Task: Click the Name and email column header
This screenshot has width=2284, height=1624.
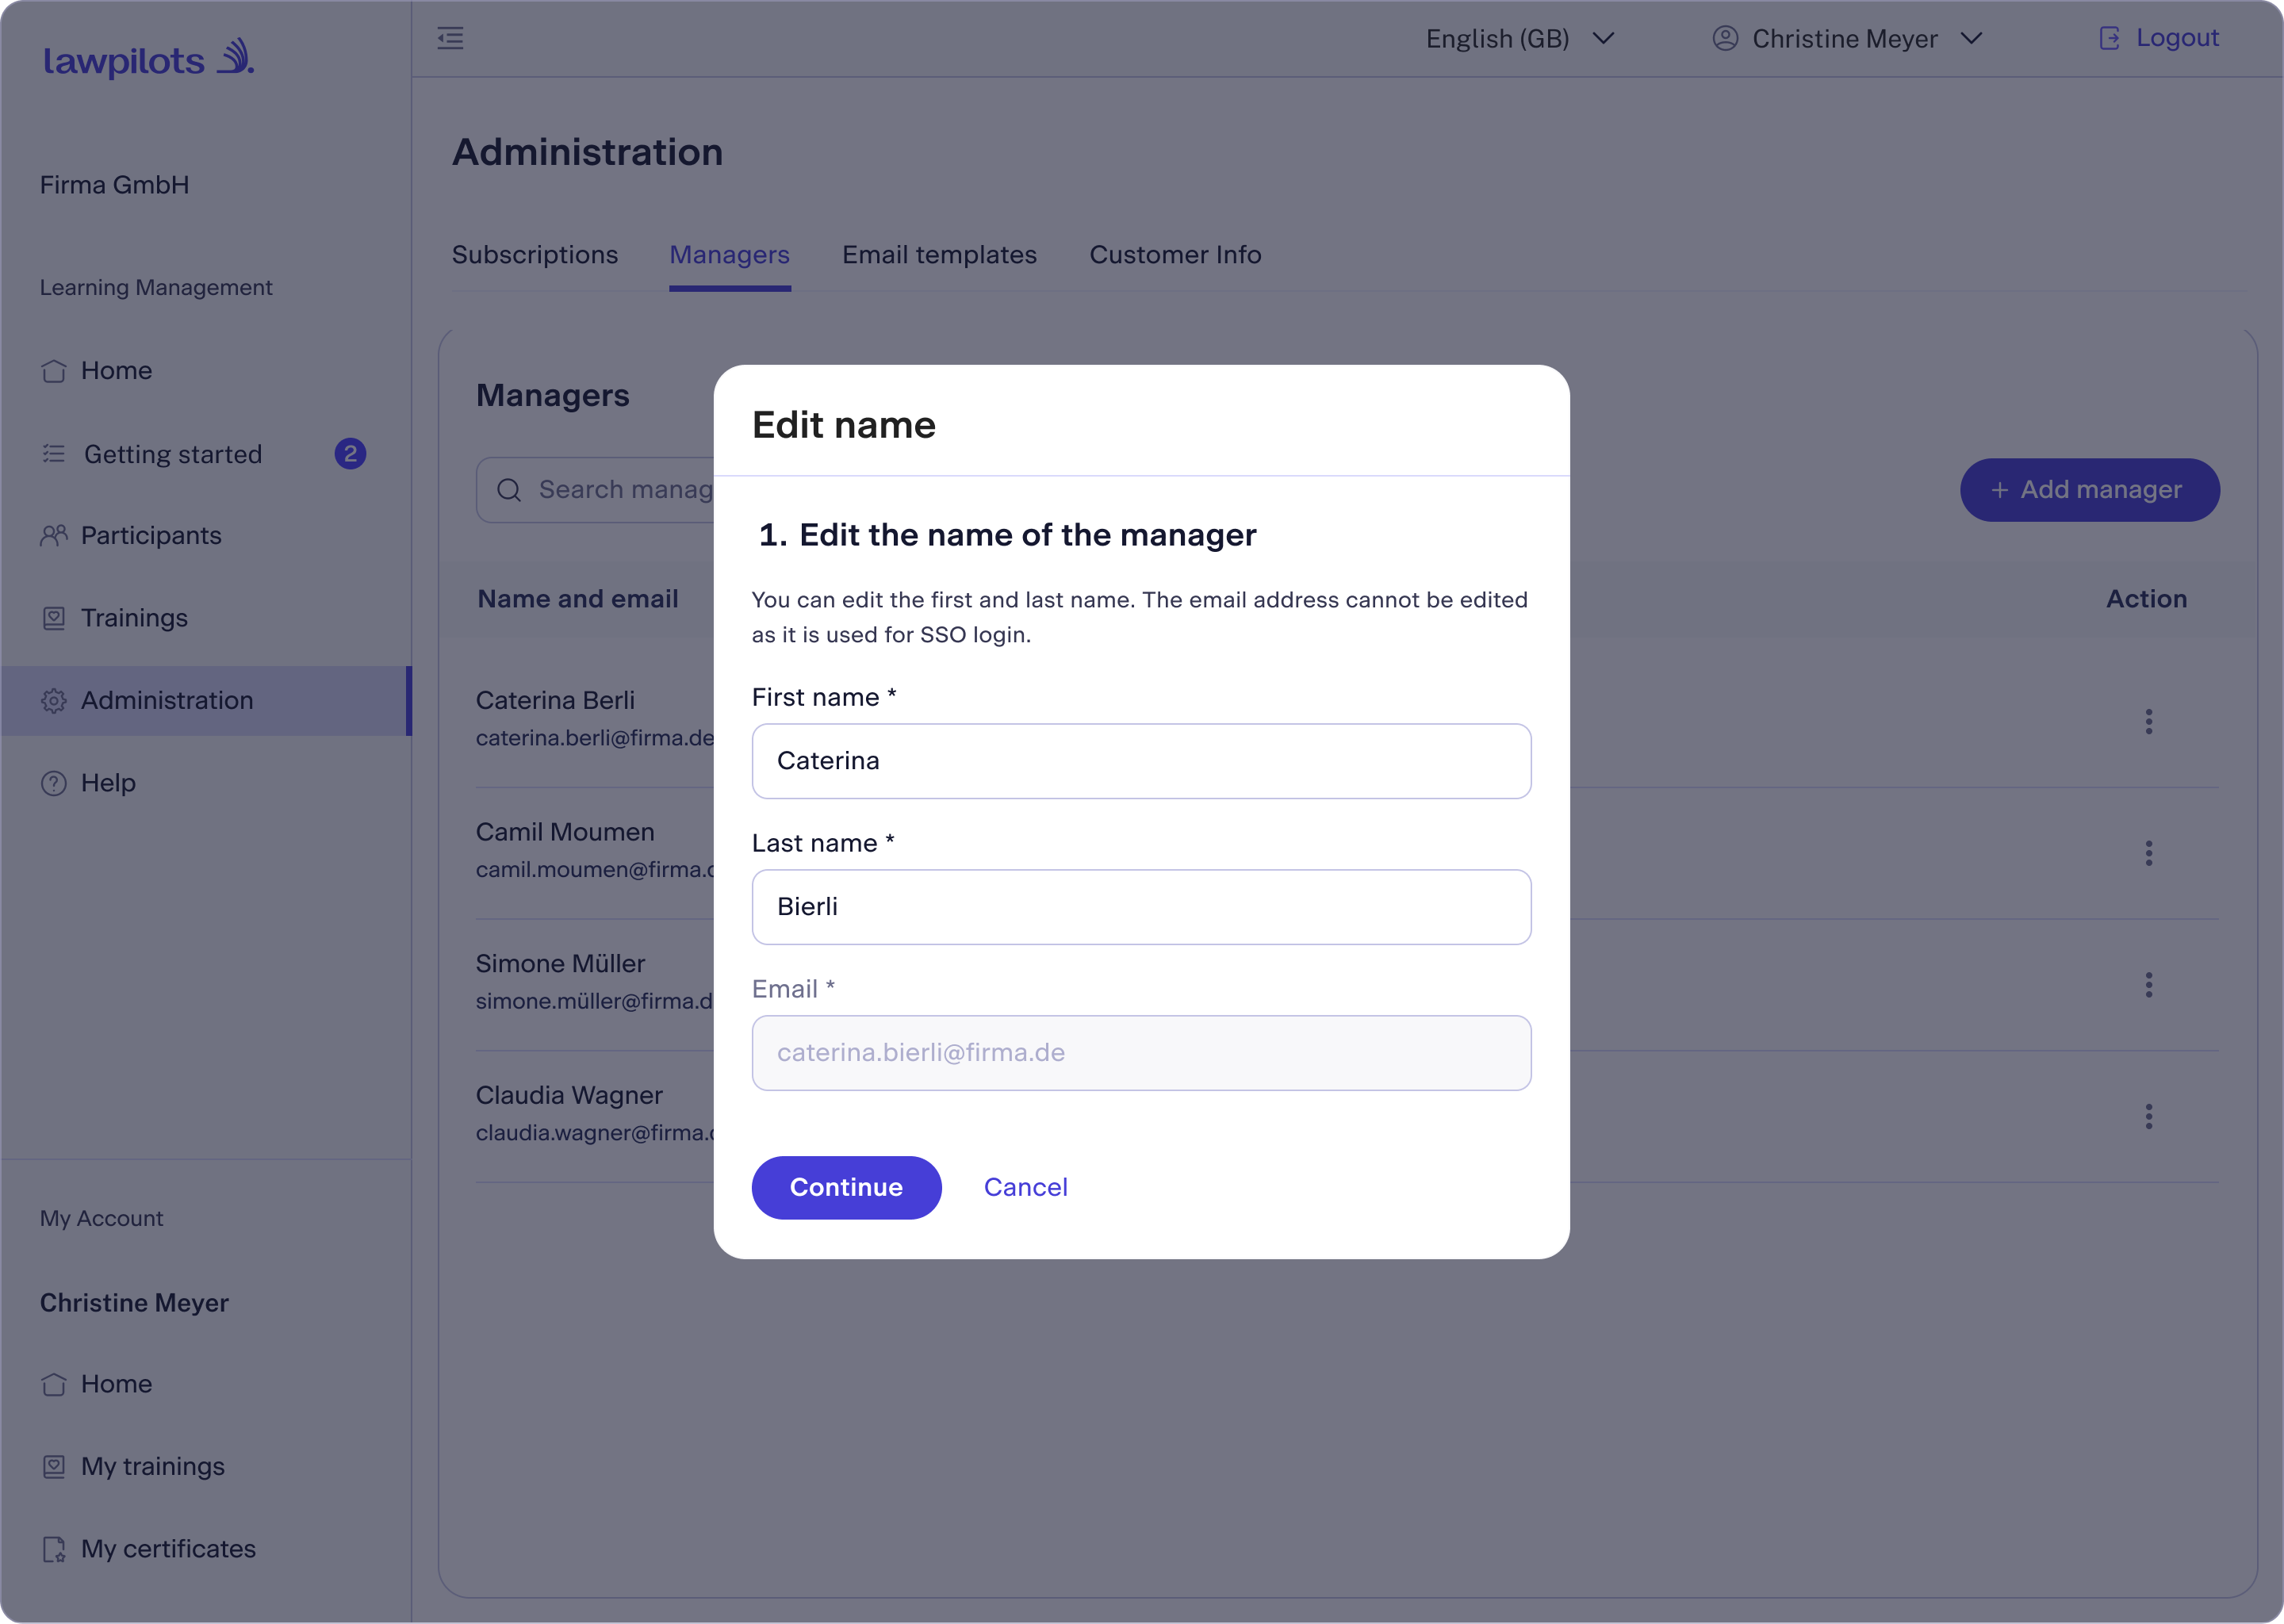Action: [x=578, y=599]
